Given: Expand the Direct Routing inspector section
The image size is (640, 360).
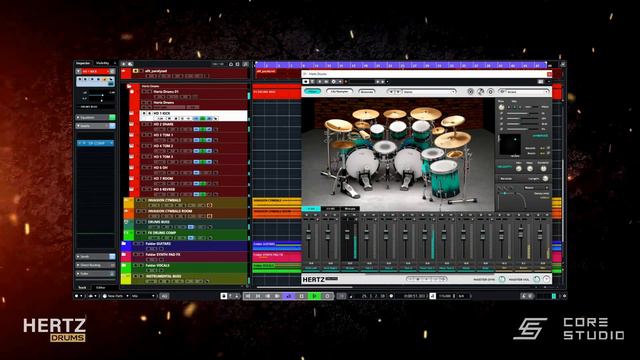Looking at the screenshot, I should 95,265.
